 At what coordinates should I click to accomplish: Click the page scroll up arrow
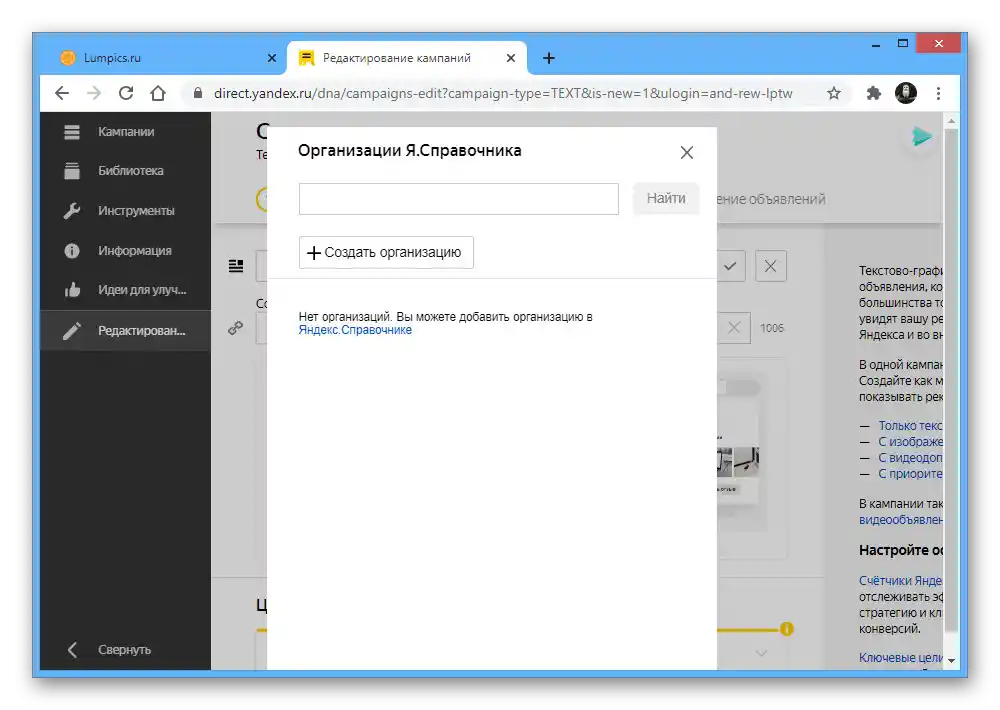(x=951, y=121)
